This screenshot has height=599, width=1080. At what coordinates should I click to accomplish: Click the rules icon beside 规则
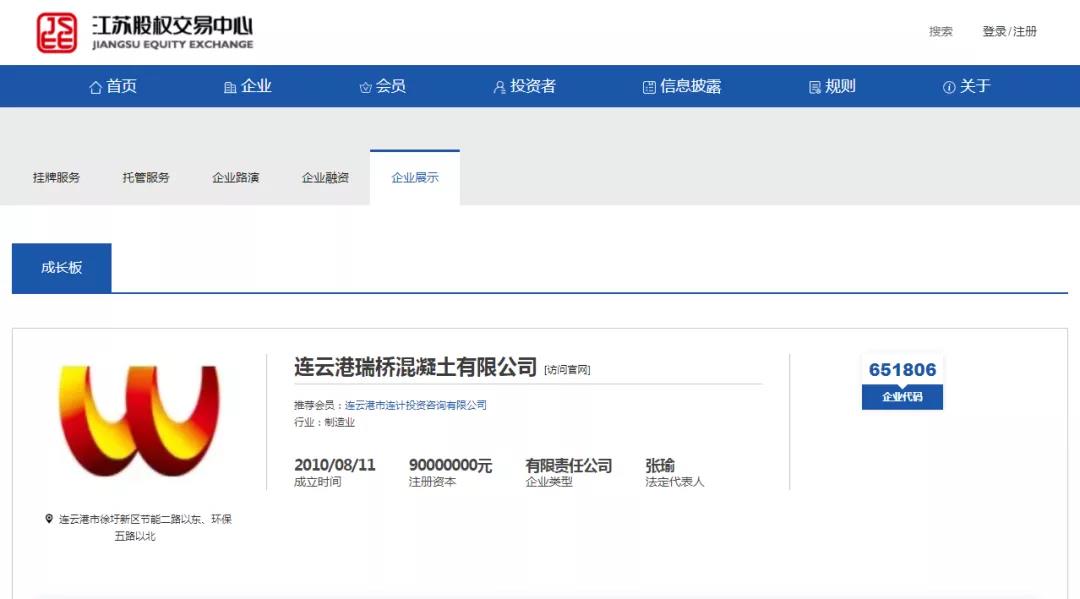[x=814, y=87]
